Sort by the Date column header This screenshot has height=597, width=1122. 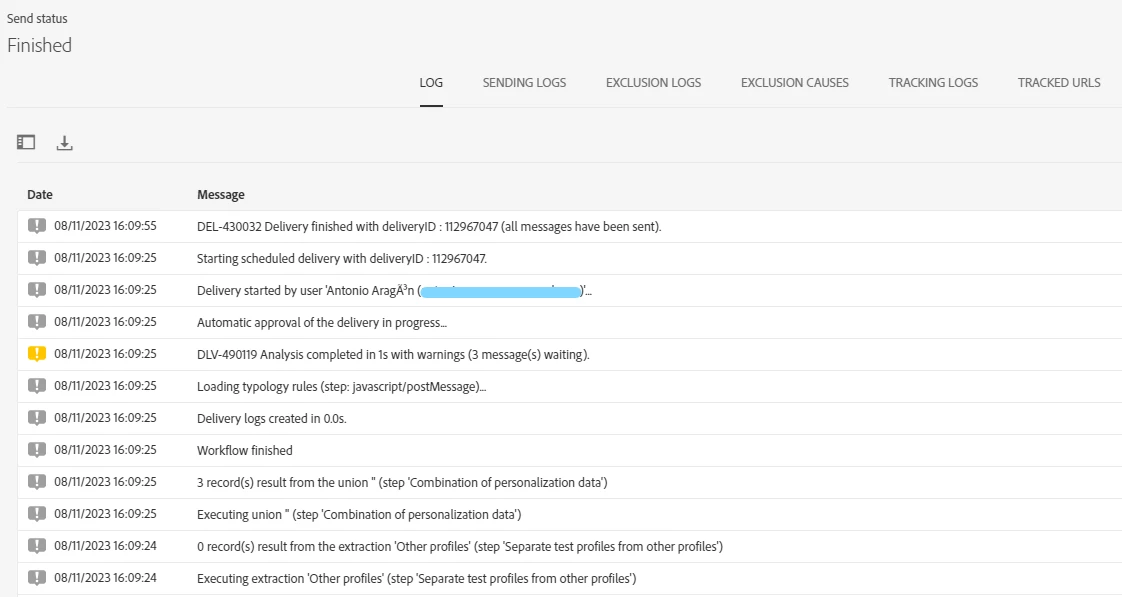point(40,195)
